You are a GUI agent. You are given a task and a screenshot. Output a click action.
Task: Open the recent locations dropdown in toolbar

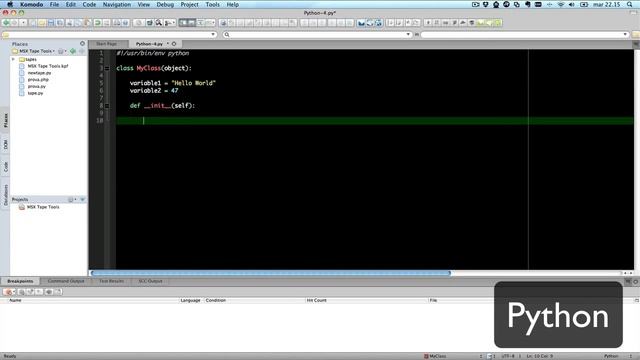click(x=23, y=23)
